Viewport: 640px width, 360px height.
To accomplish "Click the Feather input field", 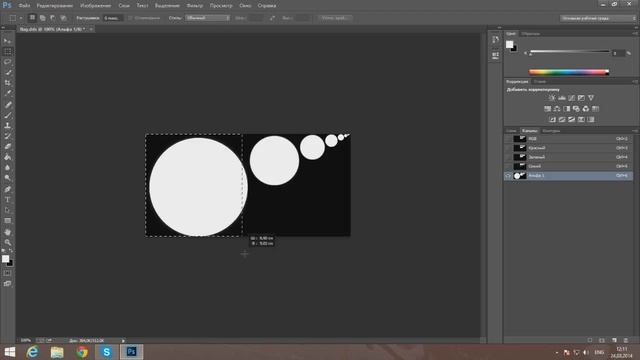I will (112, 18).
